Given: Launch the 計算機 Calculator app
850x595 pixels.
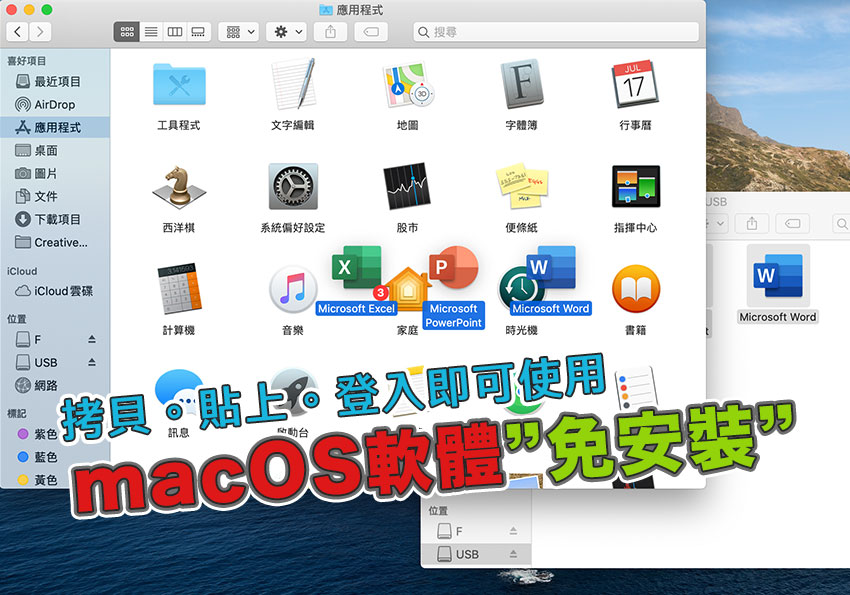Looking at the screenshot, I should 179,289.
